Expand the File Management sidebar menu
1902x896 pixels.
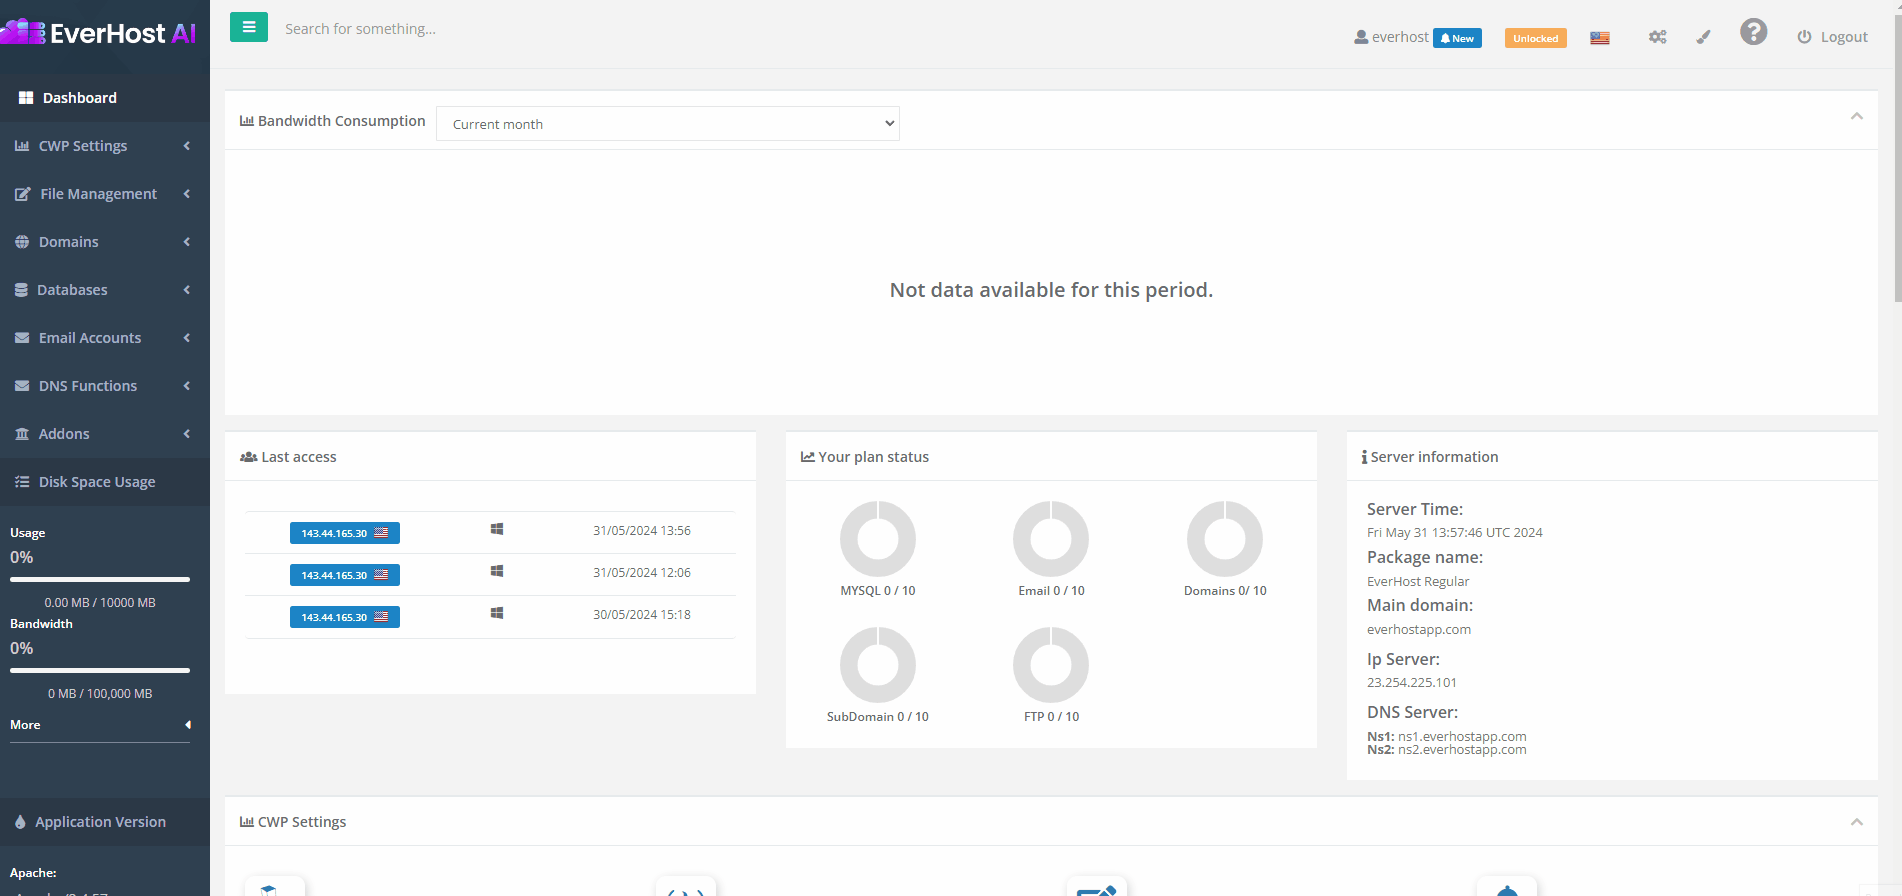click(105, 194)
